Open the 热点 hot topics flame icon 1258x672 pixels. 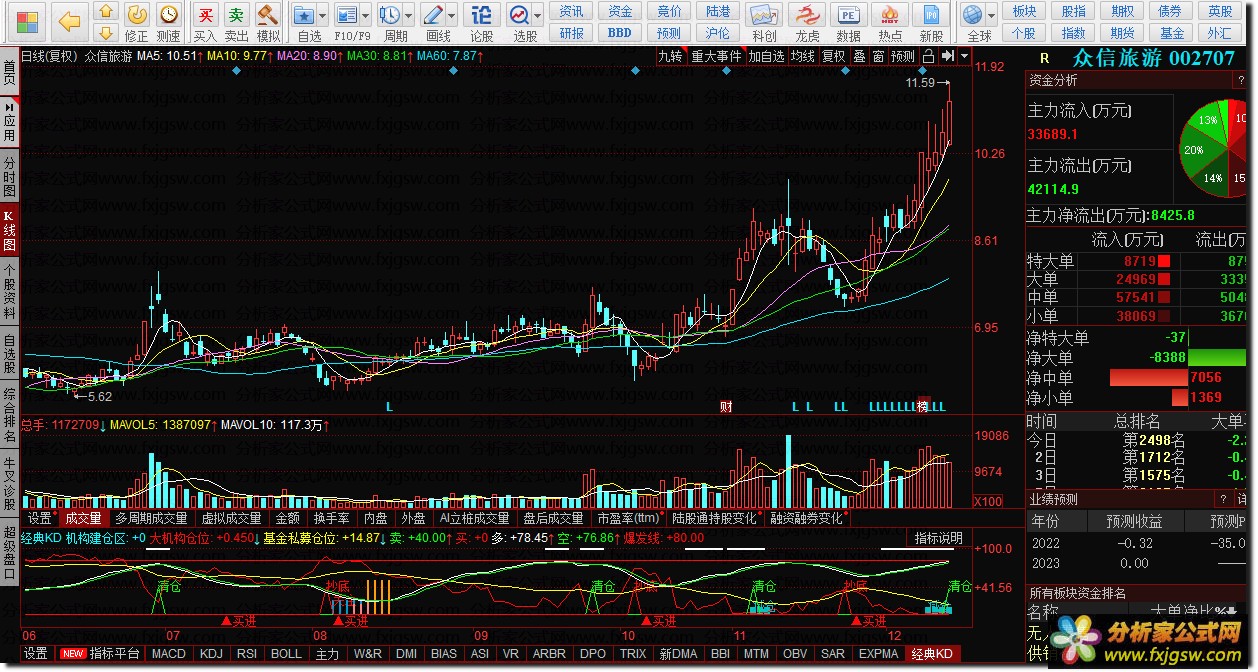click(890, 21)
